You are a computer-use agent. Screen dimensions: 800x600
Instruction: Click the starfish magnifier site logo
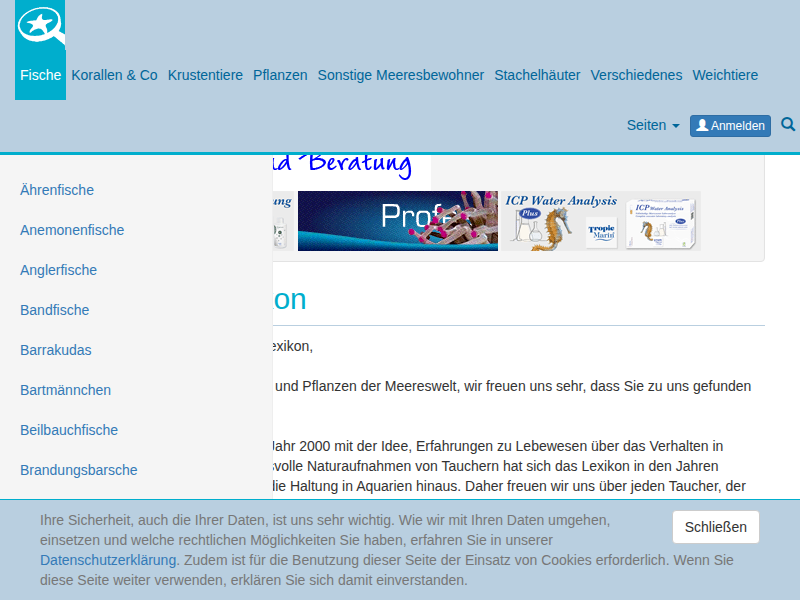[41, 25]
